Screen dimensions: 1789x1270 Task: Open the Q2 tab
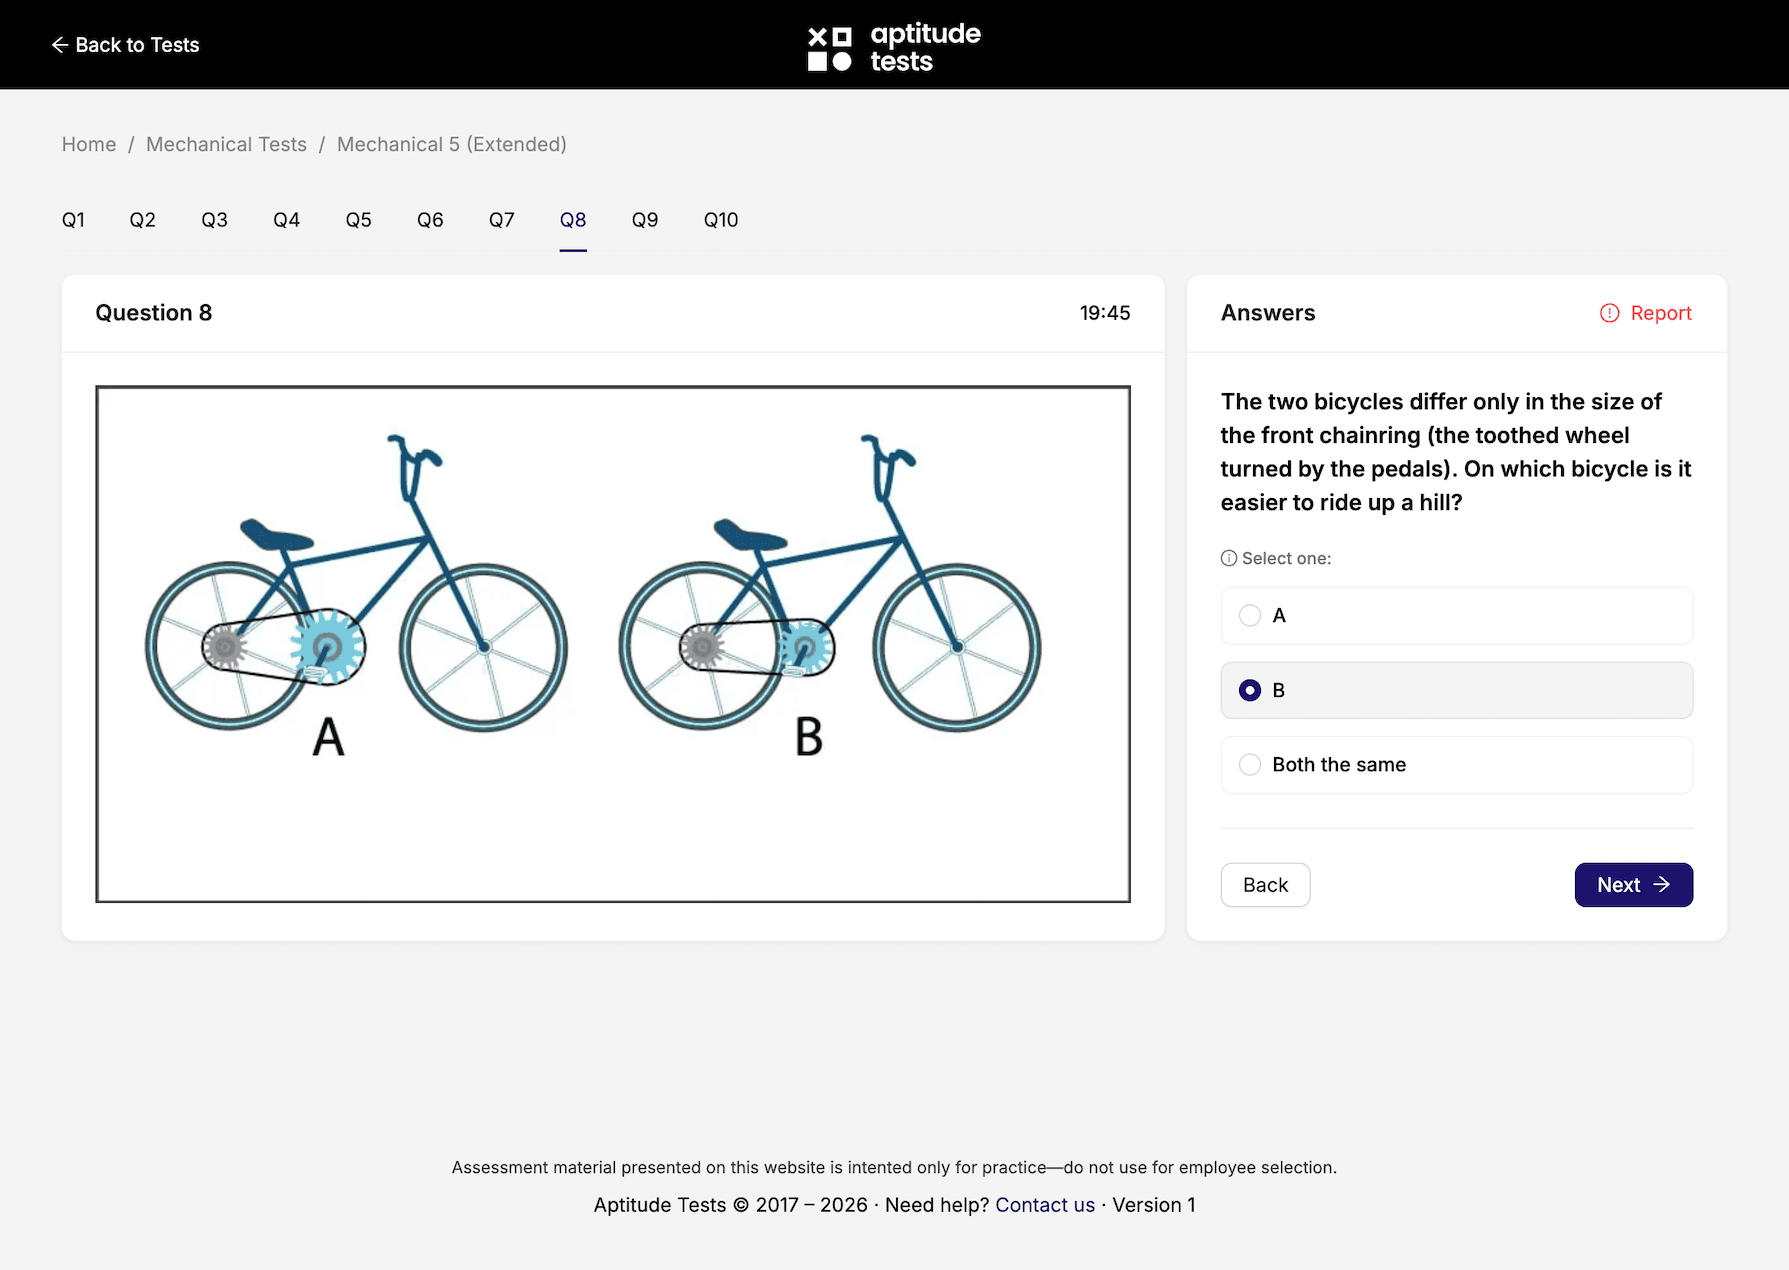tap(143, 220)
